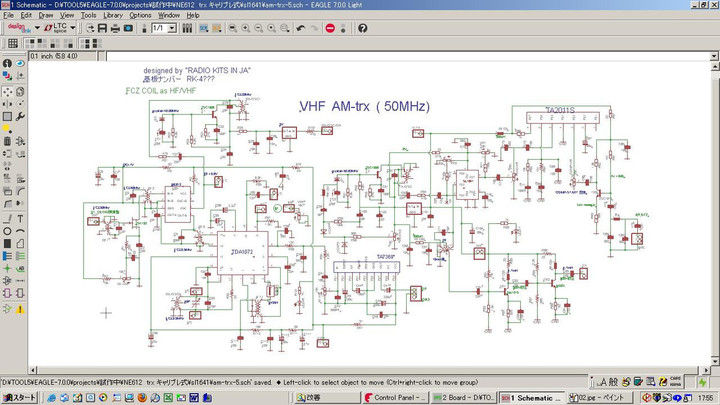720x405 pixels.
Task: Click the Save icon in toolbar
Action: (x=103, y=28)
